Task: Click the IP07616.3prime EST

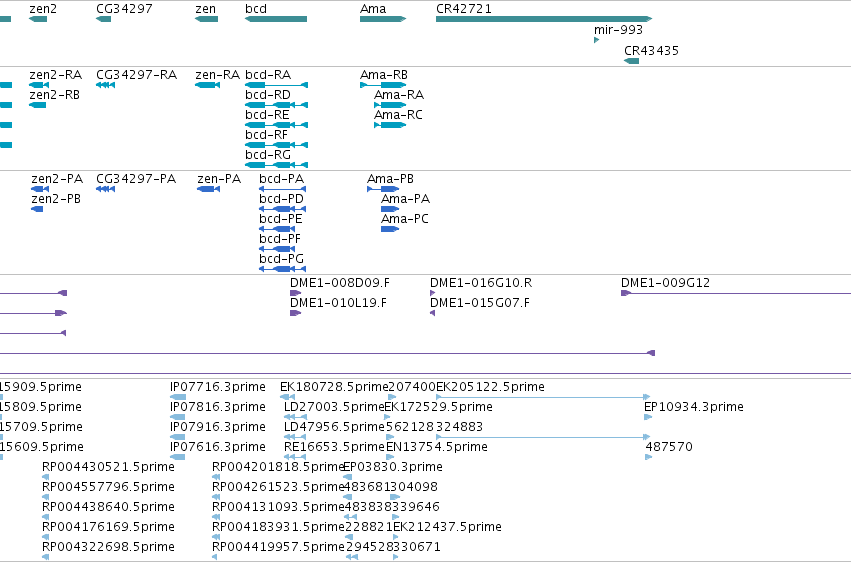Action: [177, 457]
